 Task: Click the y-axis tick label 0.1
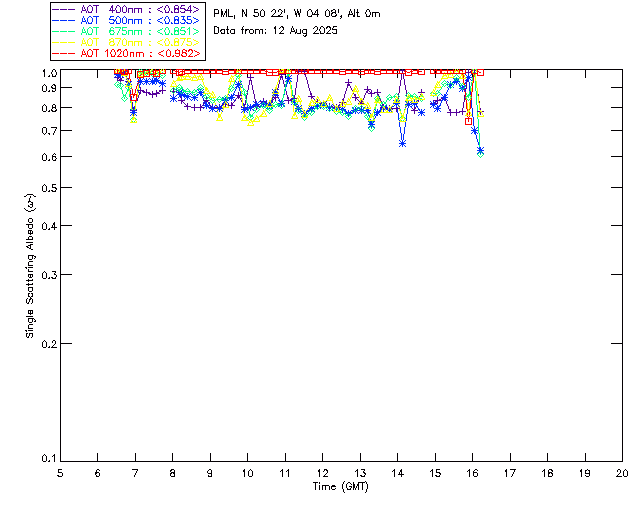[49, 459]
